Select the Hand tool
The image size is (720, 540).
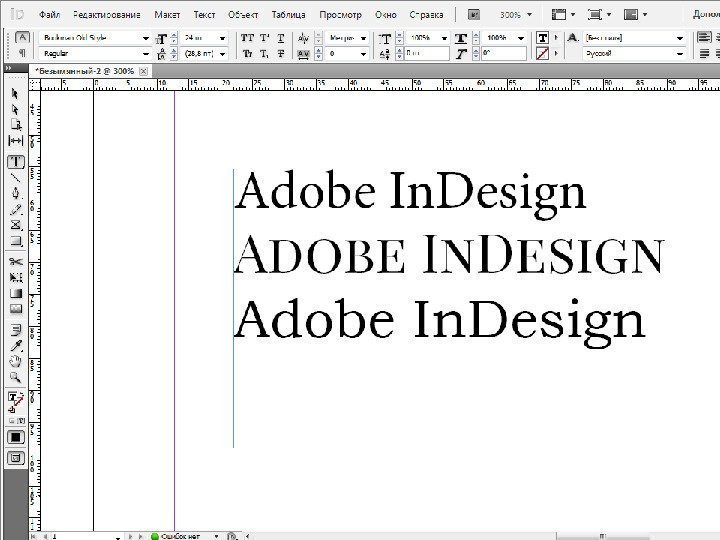15,361
